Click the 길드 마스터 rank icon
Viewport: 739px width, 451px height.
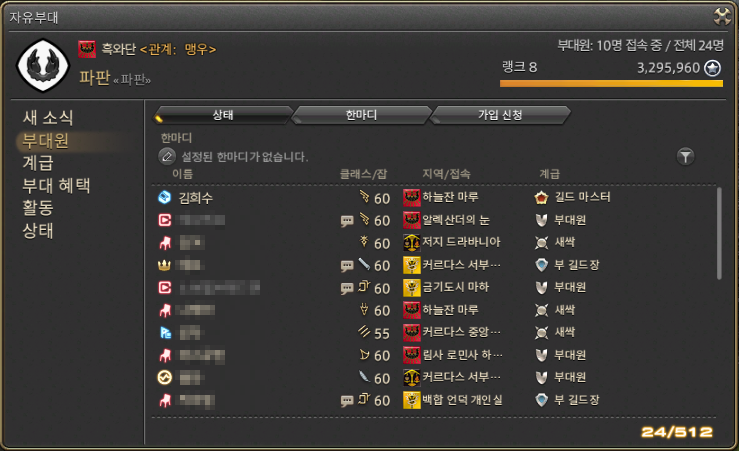click(x=542, y=197)
